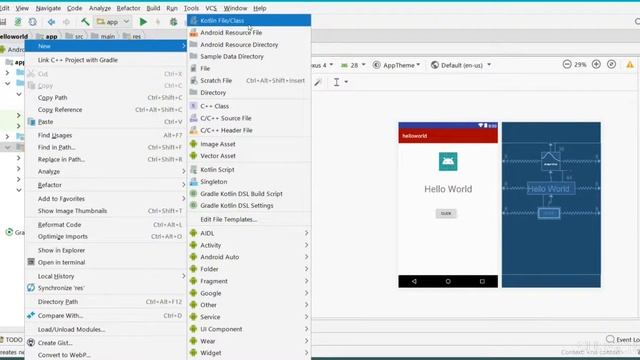Screen dimensions: 640x360
Task: Click the magic wand icon in the design toolbar
Action: (318, 82)
